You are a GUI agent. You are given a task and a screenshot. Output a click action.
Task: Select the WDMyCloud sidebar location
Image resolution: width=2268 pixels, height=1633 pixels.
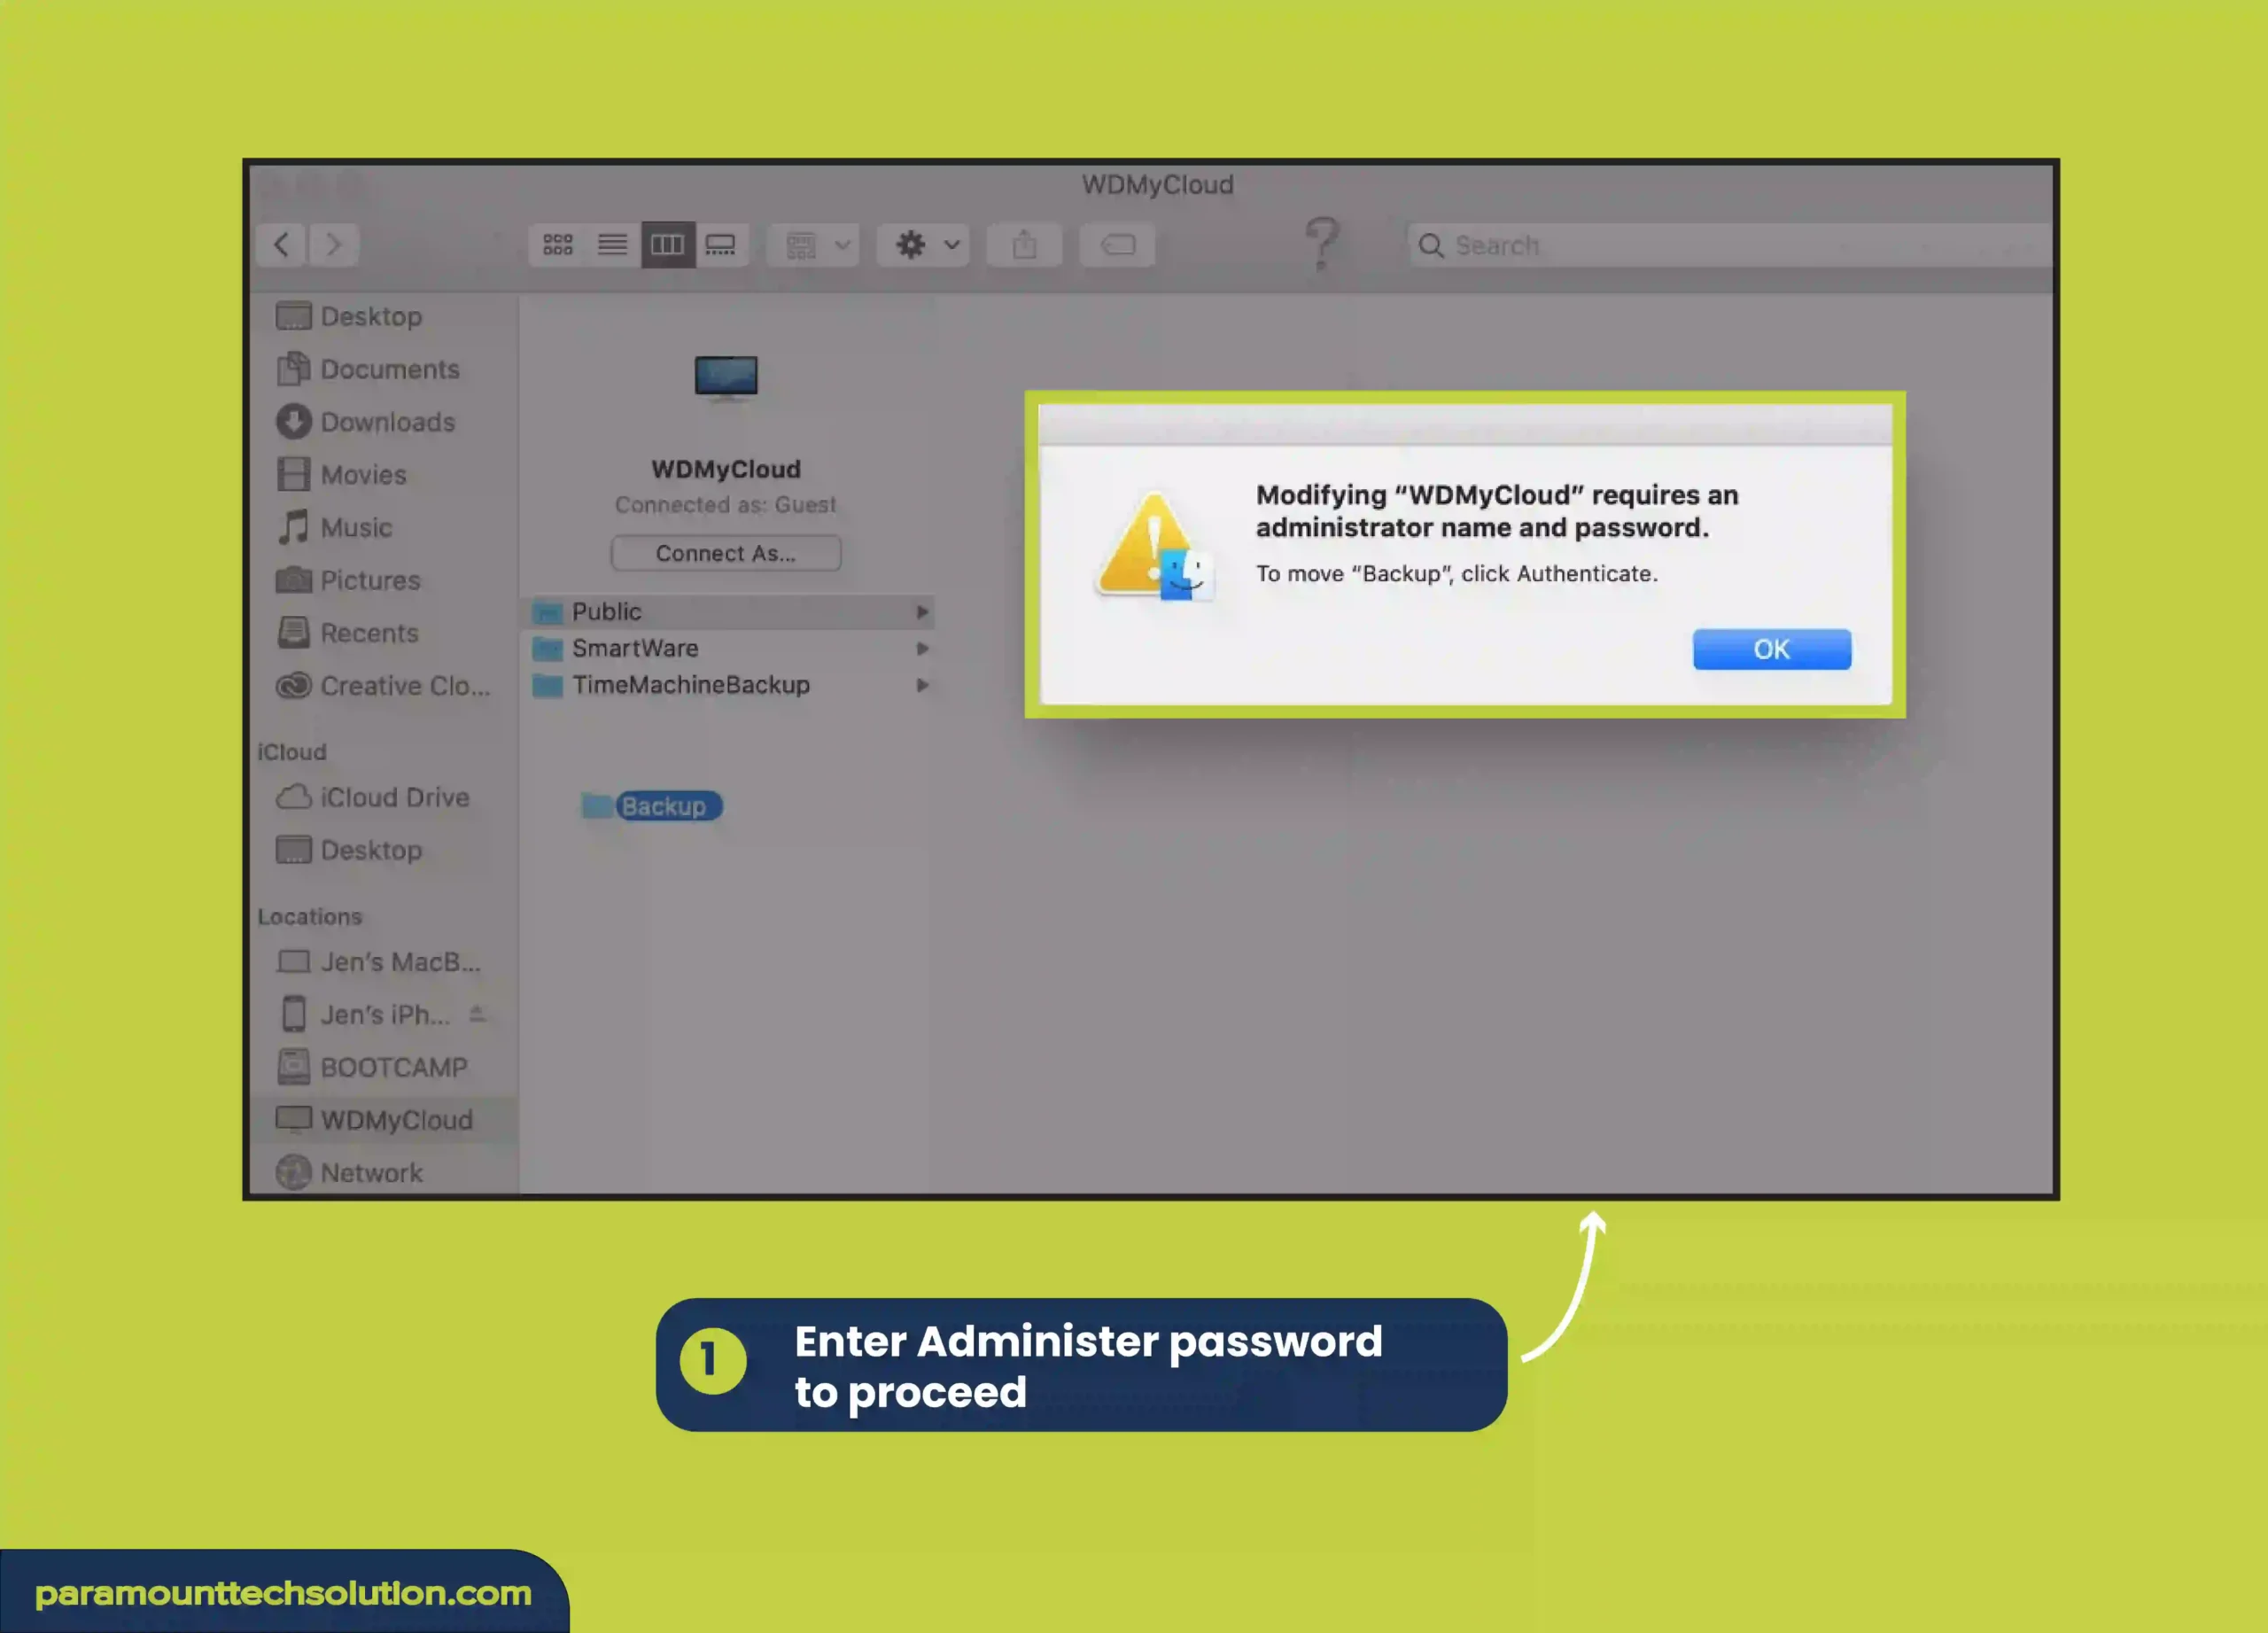click(392, 1120)
